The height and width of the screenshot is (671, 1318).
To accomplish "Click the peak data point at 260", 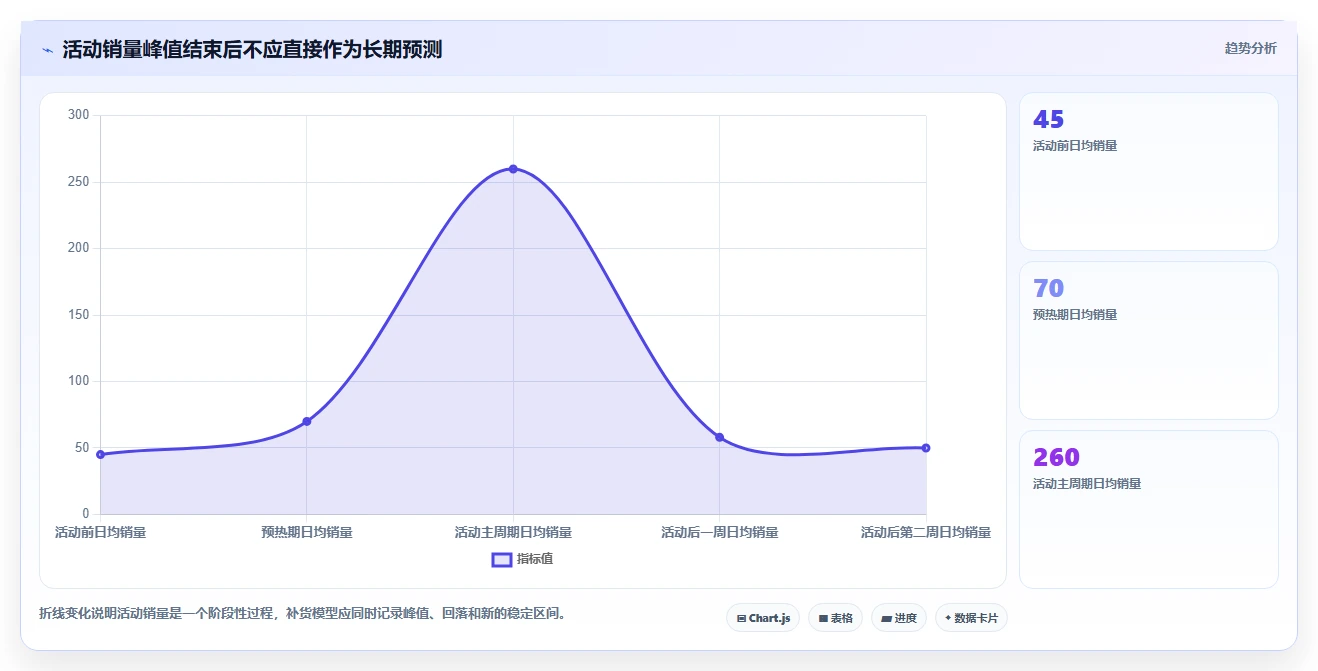I will pos(513,169).
